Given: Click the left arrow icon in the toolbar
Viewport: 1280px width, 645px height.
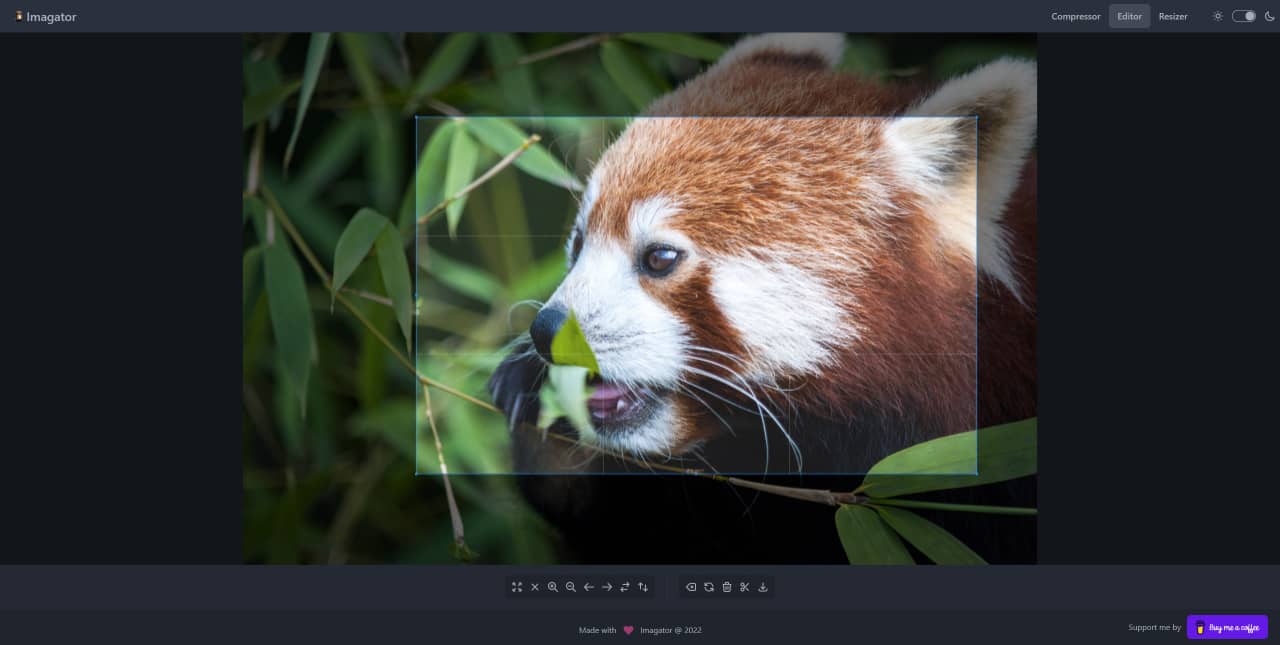Looking at the screenshot, I should point(589,587).
